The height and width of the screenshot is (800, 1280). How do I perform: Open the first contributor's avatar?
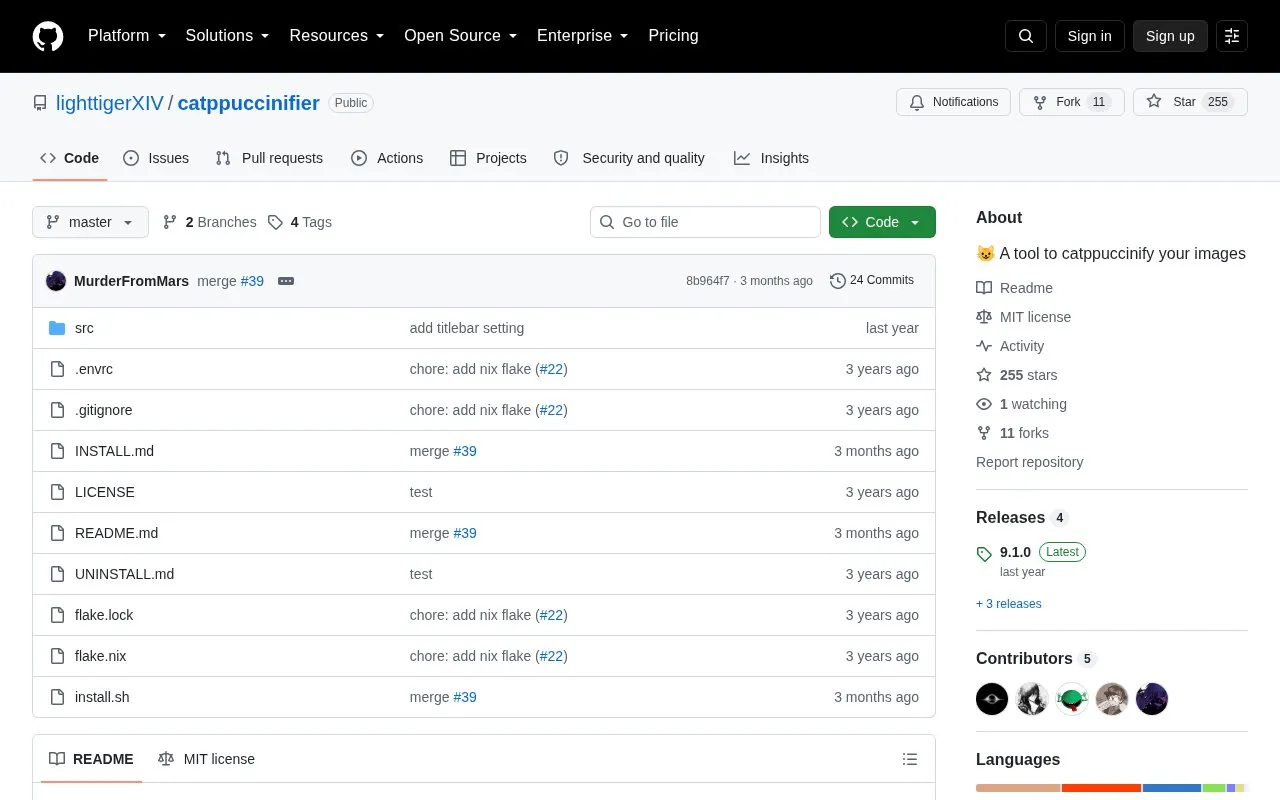[992, 699]
